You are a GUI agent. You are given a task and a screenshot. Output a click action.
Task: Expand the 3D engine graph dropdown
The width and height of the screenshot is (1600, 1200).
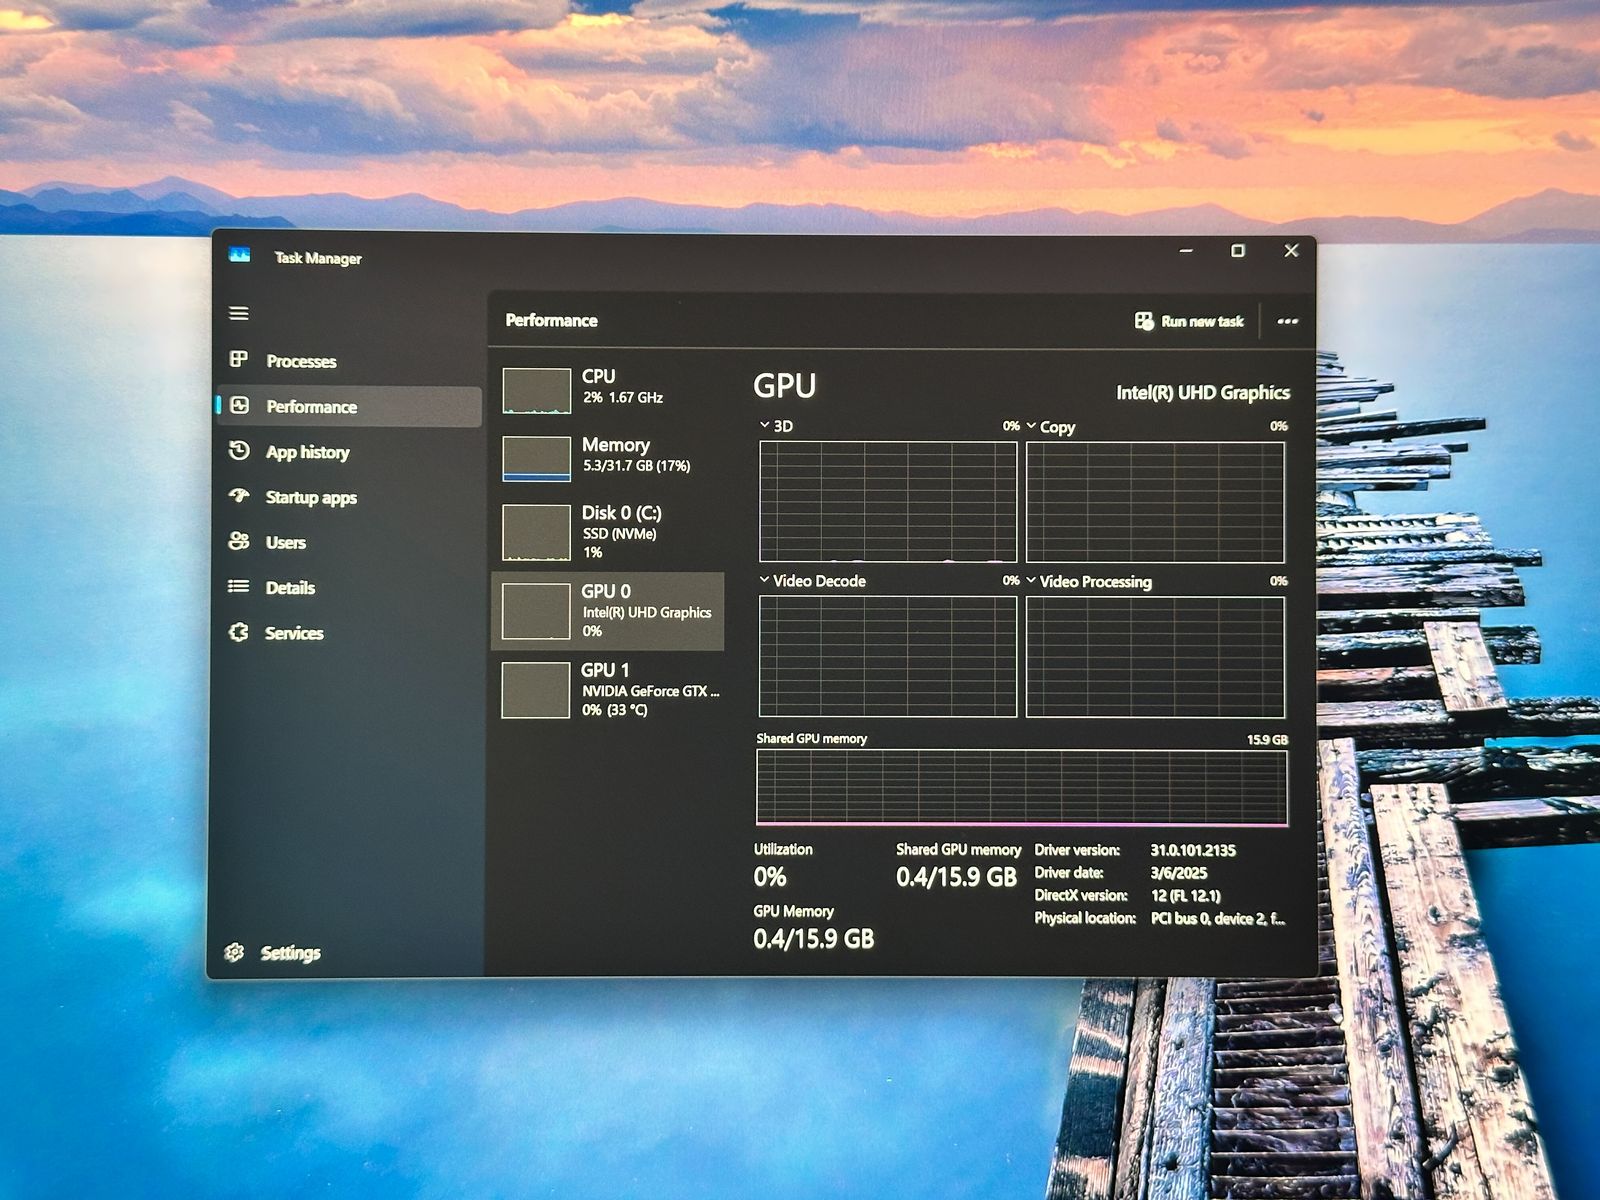pyautogui.click(x=765, y=425)
